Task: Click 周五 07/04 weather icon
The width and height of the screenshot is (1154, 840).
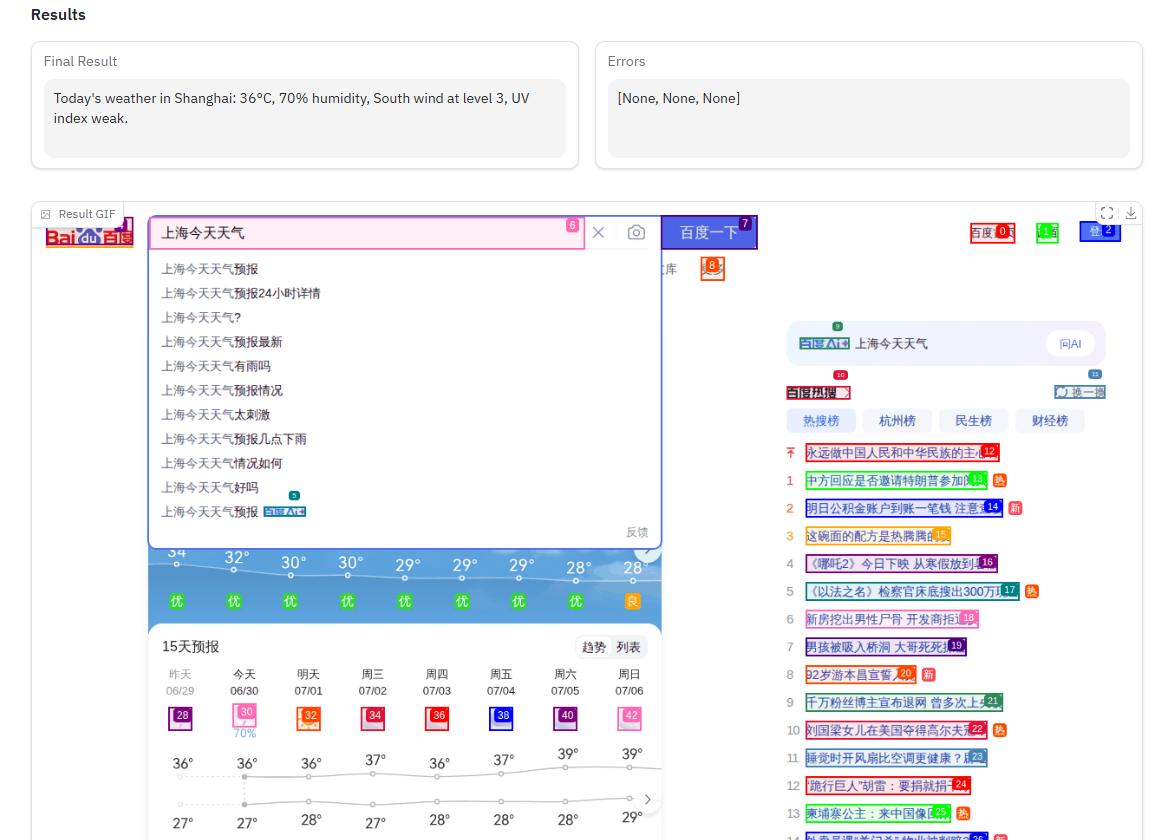Action: click(x=500, y=719)
